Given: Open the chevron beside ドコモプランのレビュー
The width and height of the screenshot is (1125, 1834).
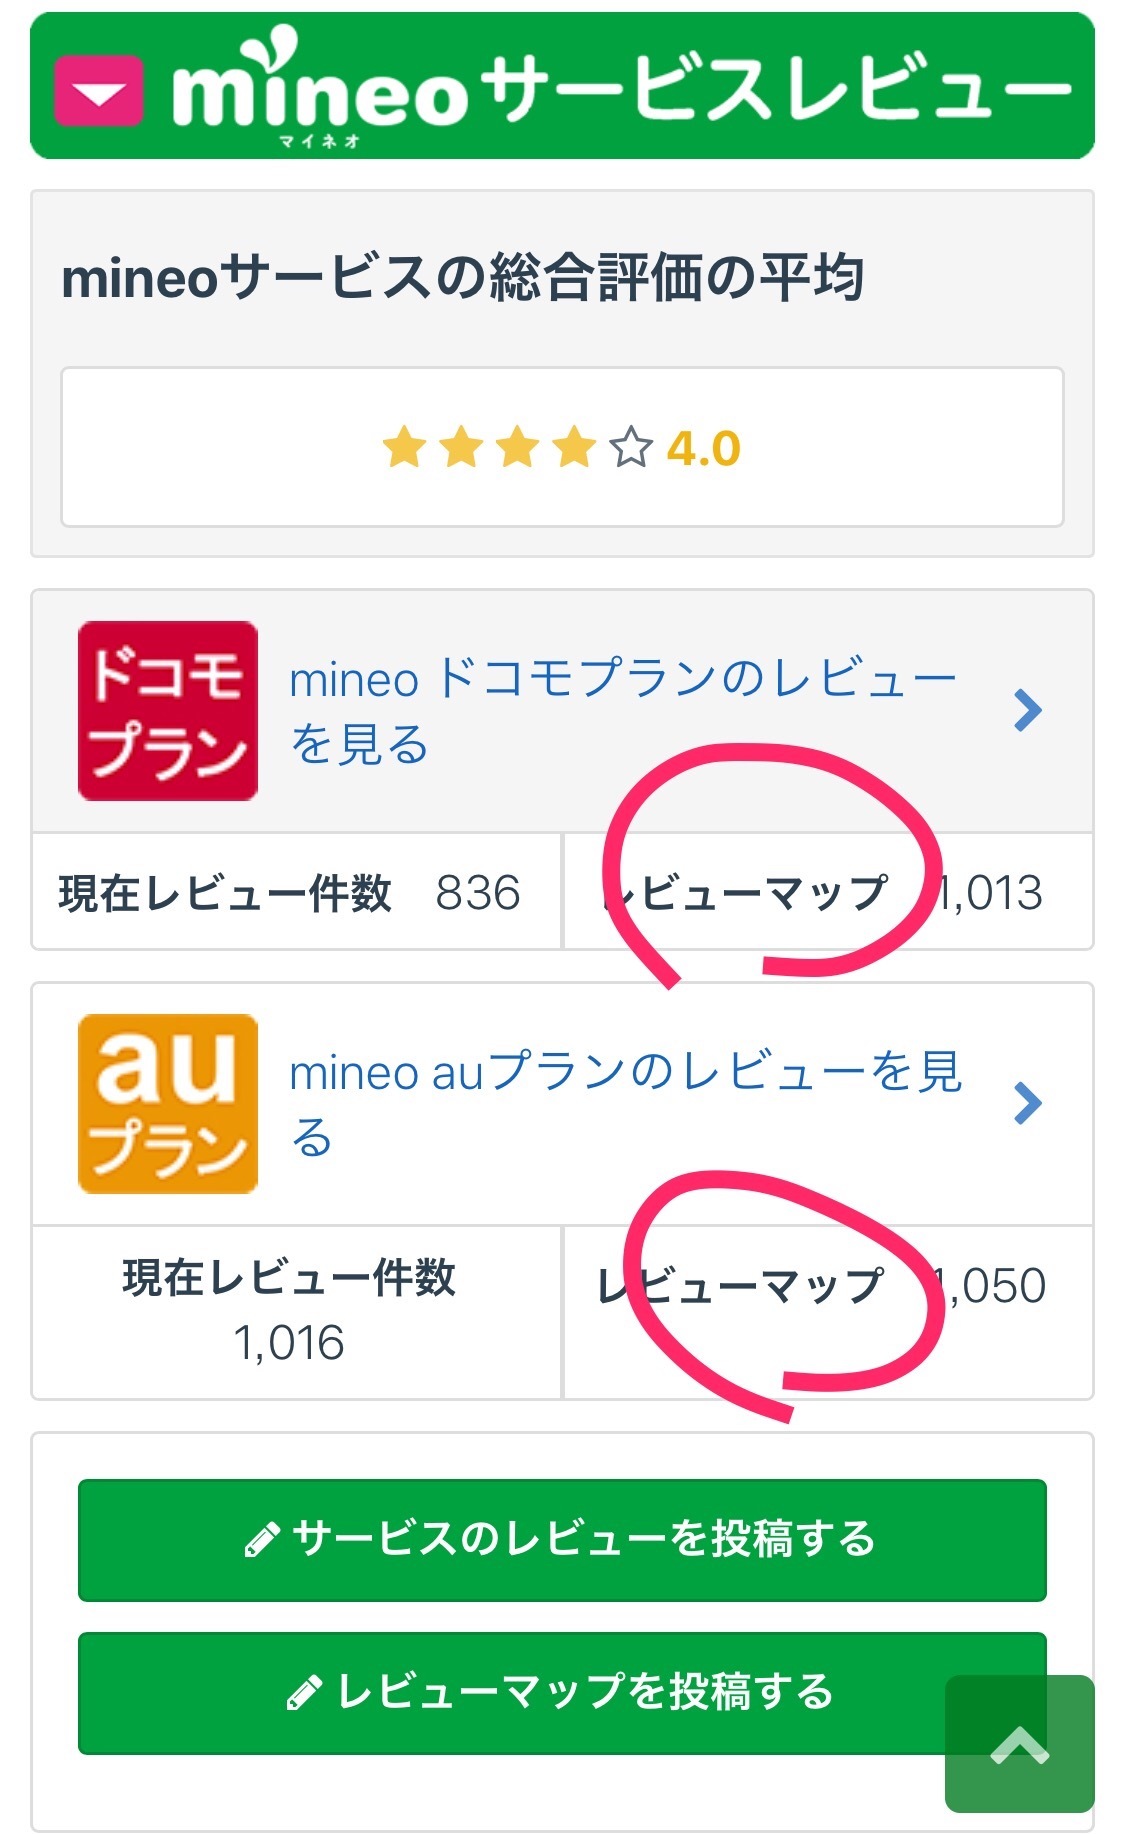Looking at the screenshot, I should [1028, 711].
